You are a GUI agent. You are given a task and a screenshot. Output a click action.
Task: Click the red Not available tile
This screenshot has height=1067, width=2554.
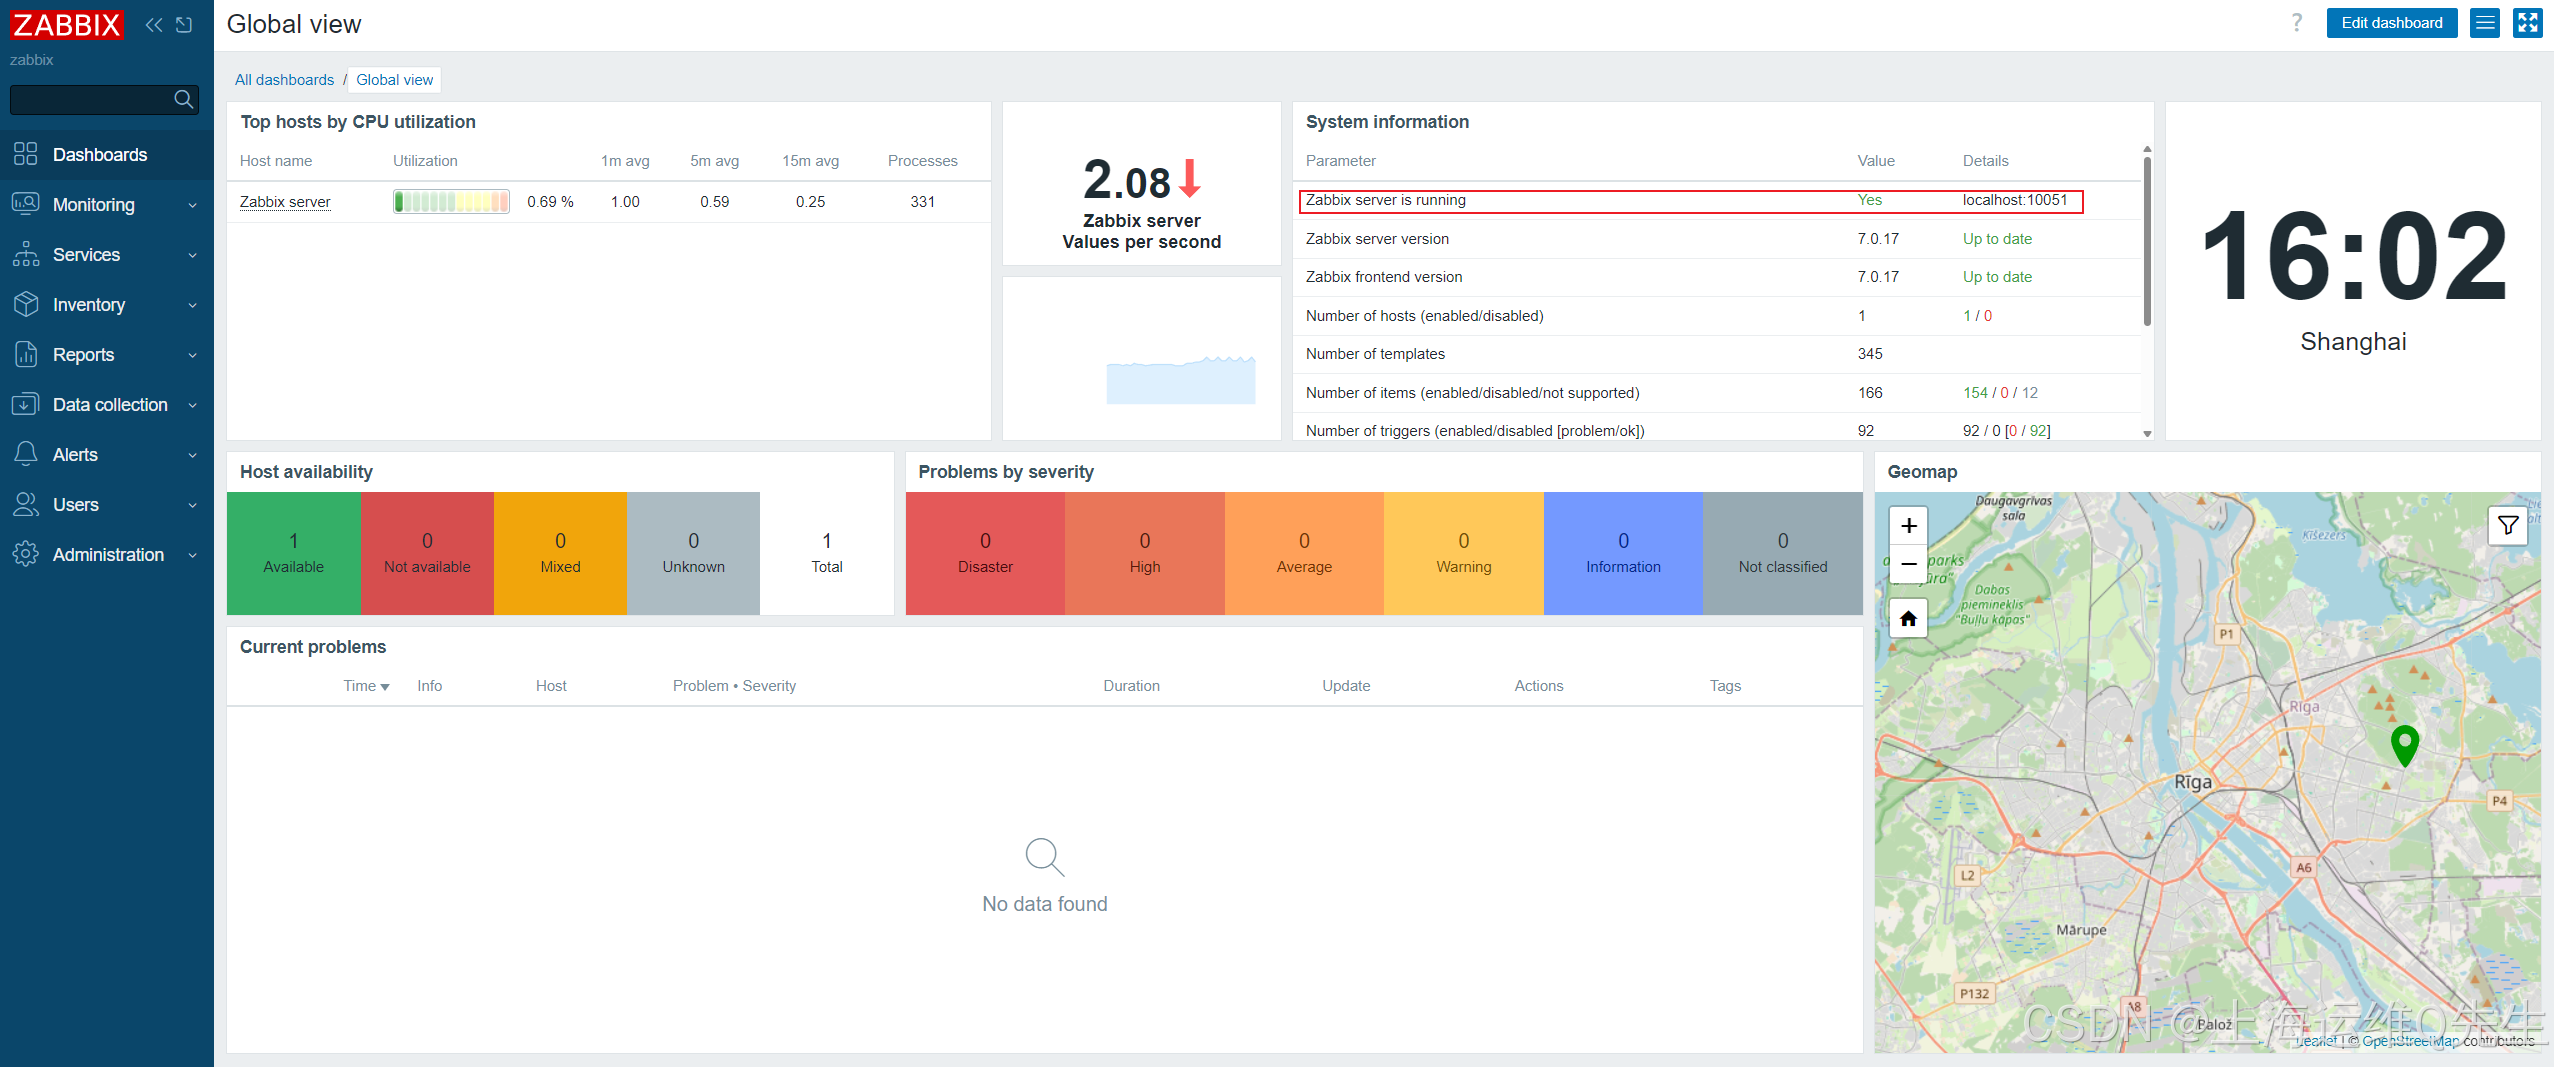click(427, 553)
